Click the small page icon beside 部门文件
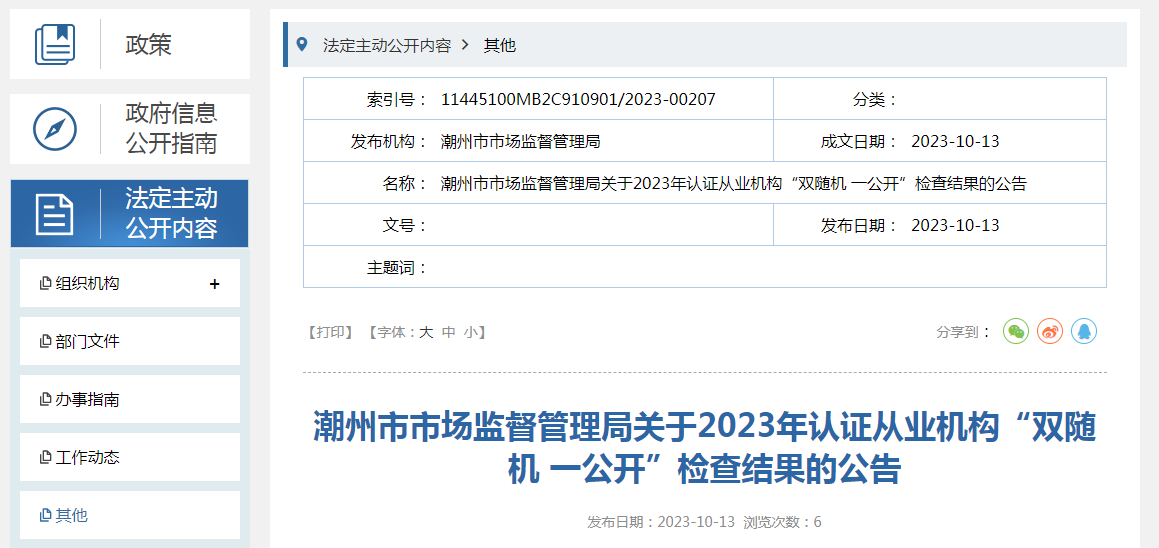The height and width of the screenshot is (548, 1159). pos(45,342)
